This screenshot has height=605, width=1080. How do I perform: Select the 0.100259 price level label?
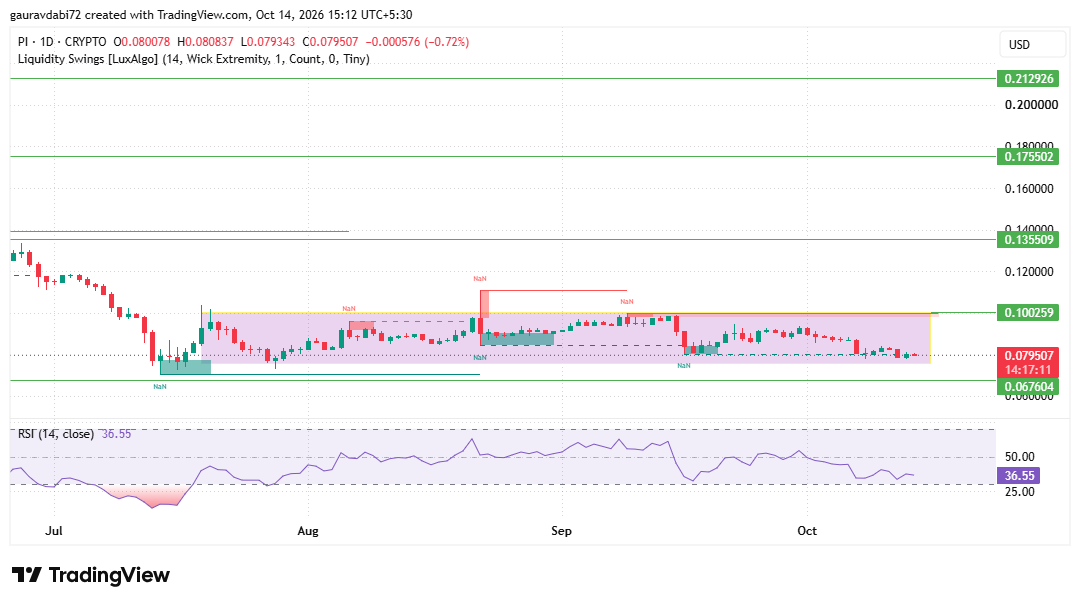(x=1028, y=313)
